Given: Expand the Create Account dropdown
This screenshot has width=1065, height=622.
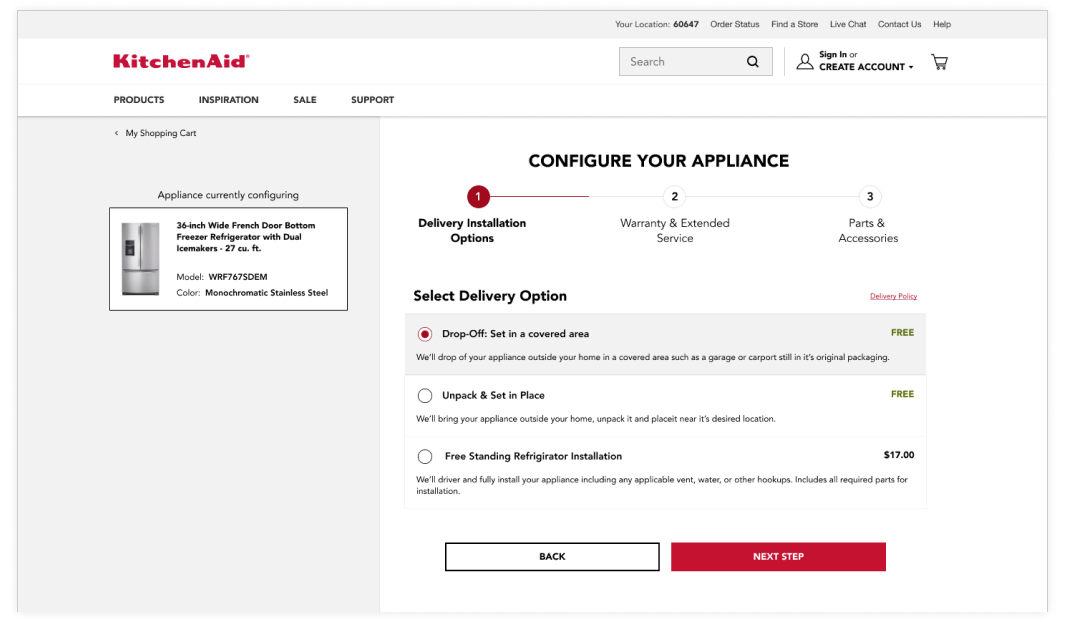Looking at the screenshot, I should click(865, 68).
